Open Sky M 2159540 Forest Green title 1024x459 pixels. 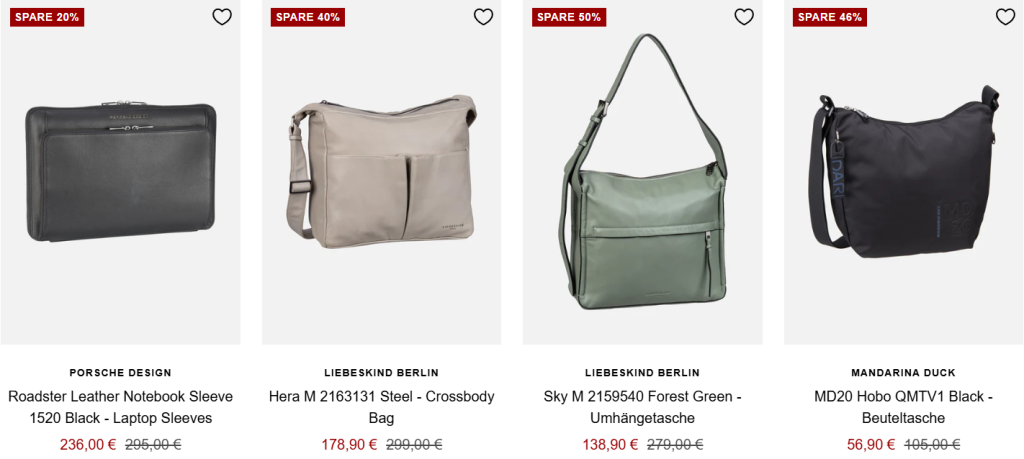642,407
